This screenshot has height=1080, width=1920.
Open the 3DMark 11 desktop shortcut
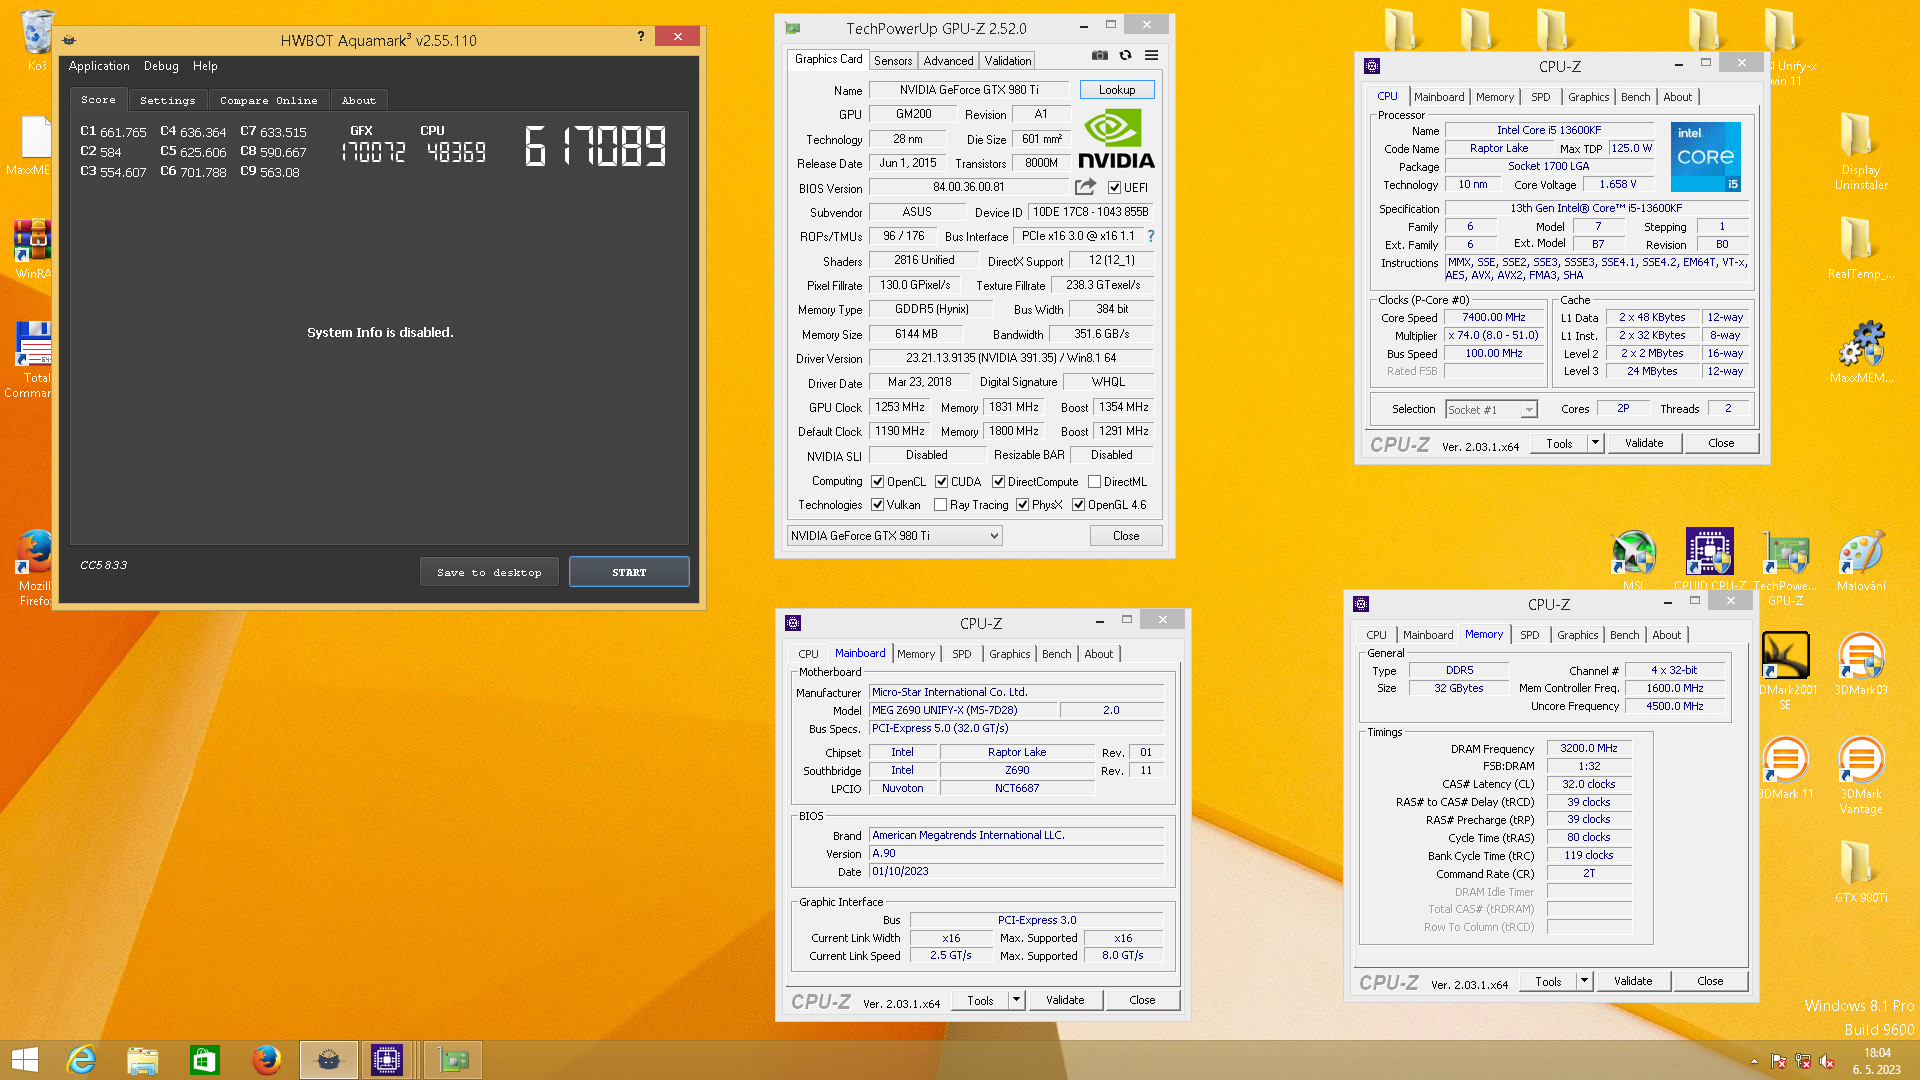(1785, 766)
